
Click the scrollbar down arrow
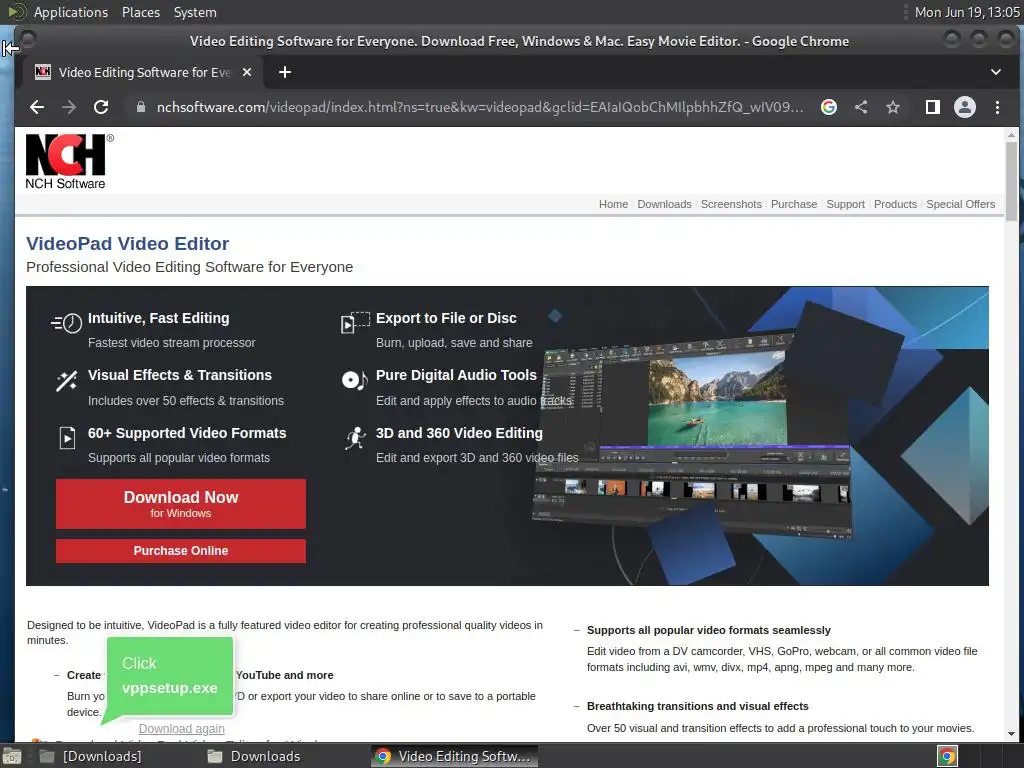pos(1011,734)
